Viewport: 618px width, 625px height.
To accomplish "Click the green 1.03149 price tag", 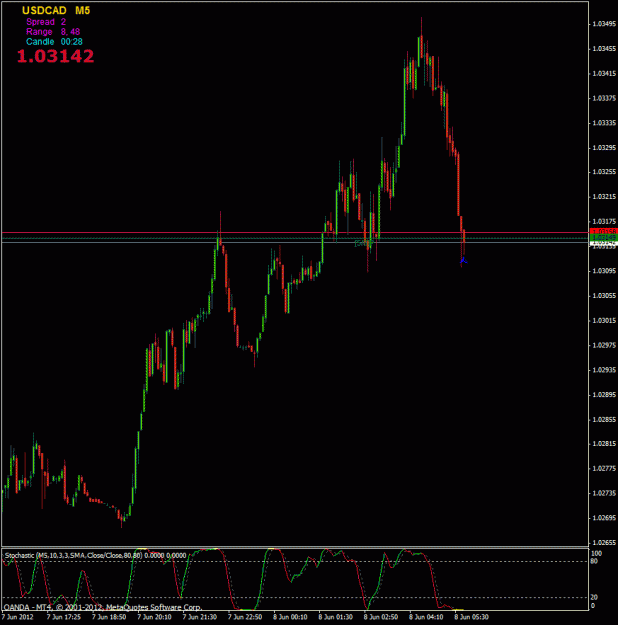I will [604, 238].
